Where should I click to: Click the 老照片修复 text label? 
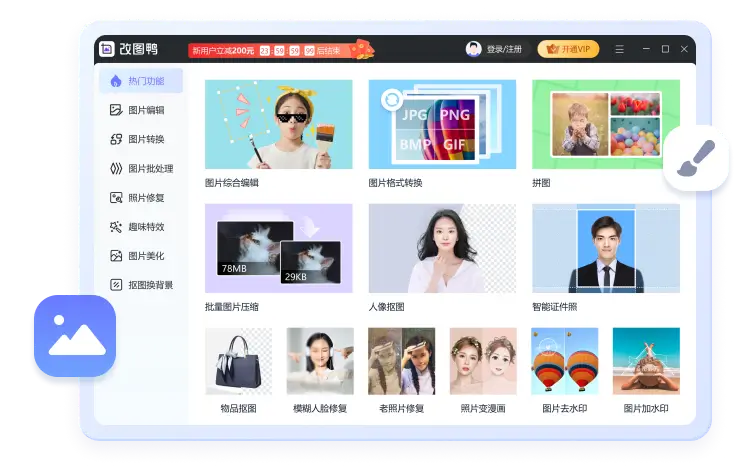coord(401,408)
